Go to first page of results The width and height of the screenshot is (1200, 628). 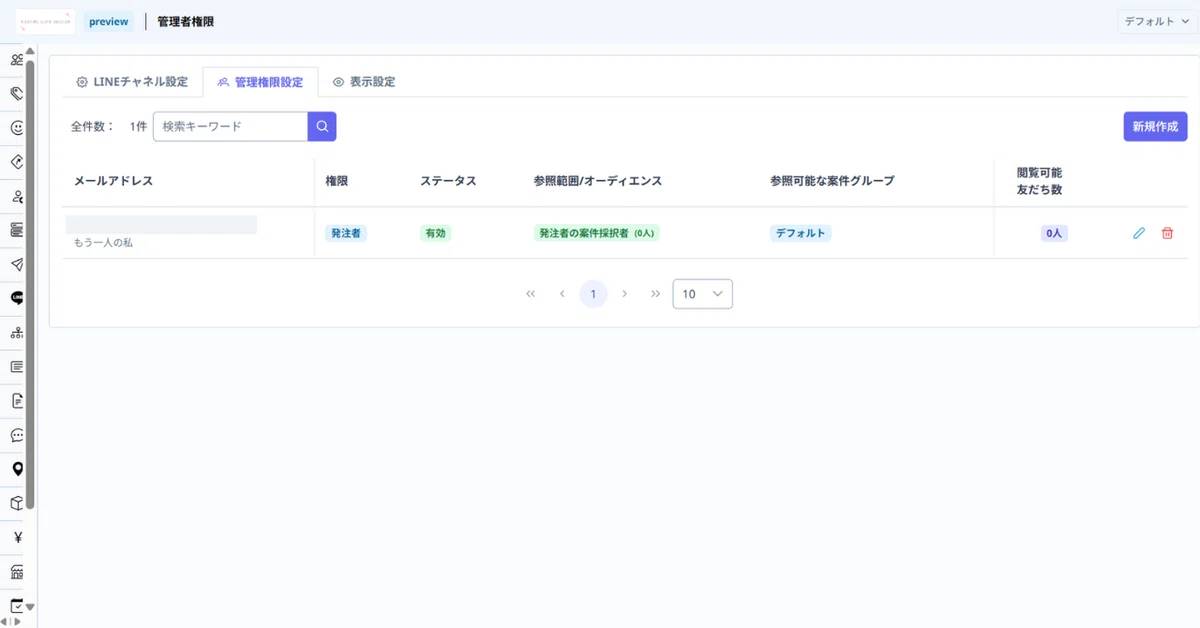[531, 294]
